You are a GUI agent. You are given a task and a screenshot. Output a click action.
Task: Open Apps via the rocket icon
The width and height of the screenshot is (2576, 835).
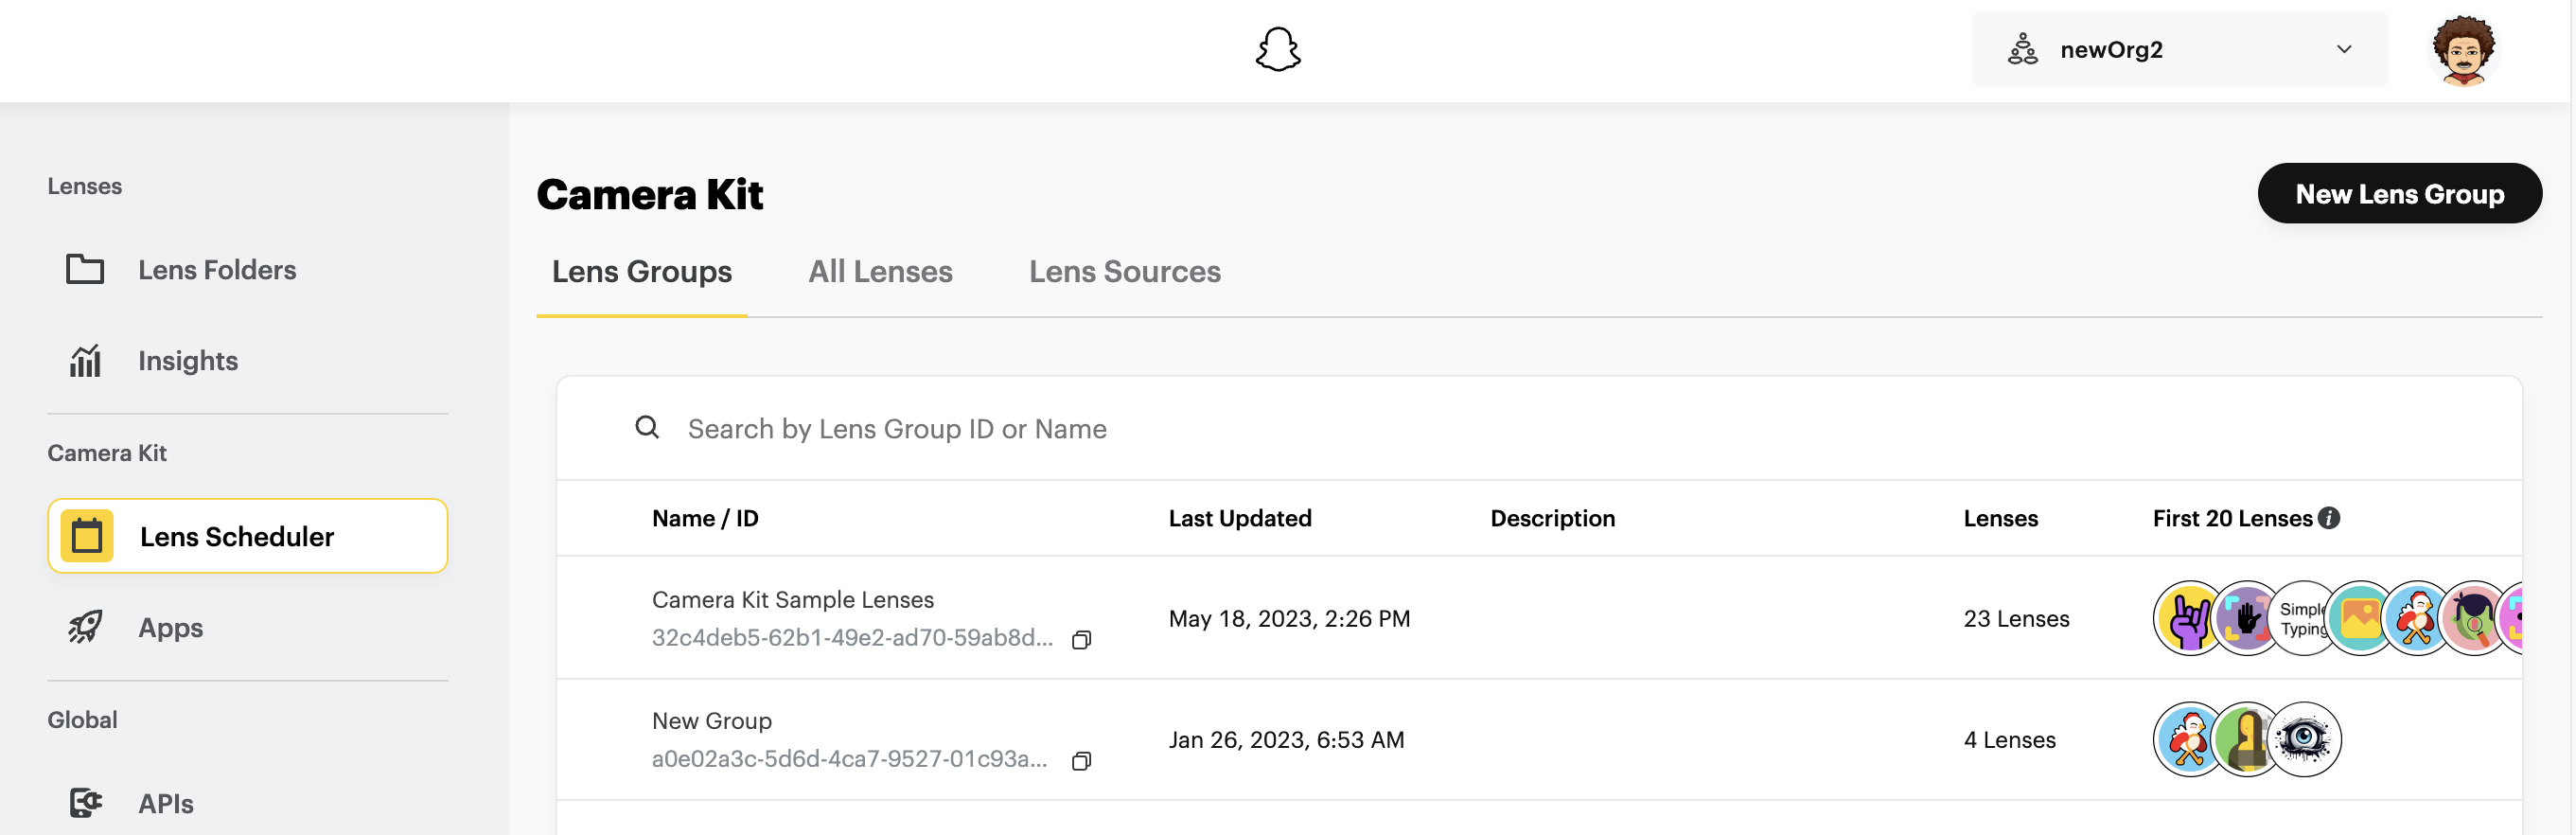coord(85,627)
